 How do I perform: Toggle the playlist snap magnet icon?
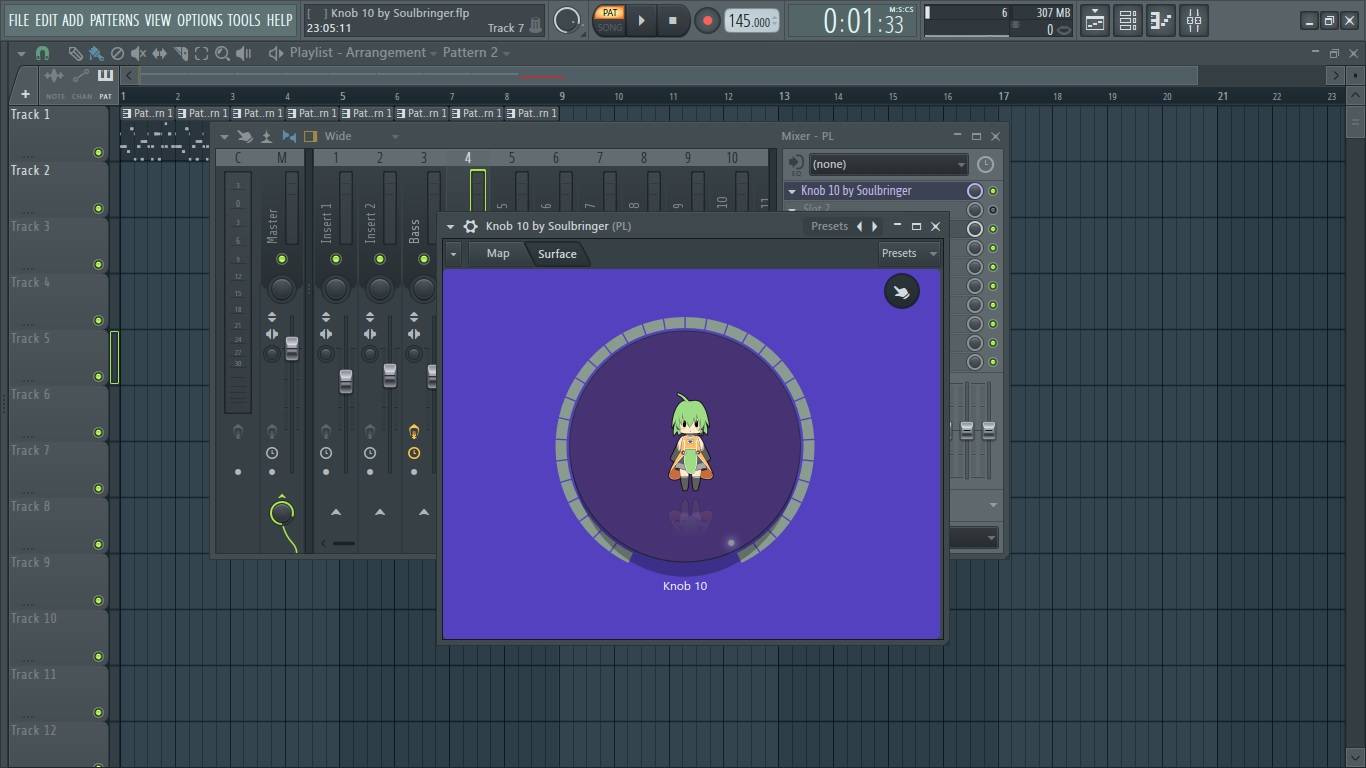42,53
